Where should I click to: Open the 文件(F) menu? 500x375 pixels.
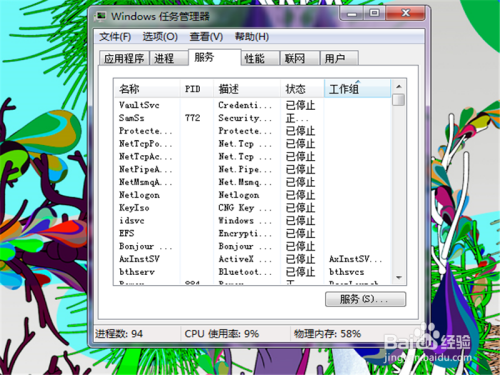coord(115,37)
